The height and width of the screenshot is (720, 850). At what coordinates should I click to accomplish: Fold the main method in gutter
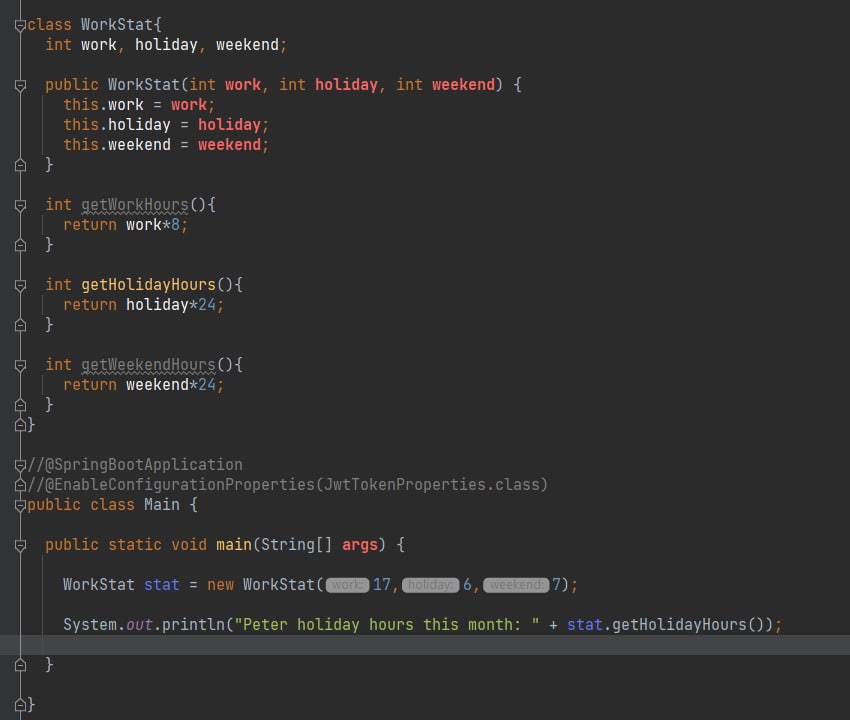point(20,545)
